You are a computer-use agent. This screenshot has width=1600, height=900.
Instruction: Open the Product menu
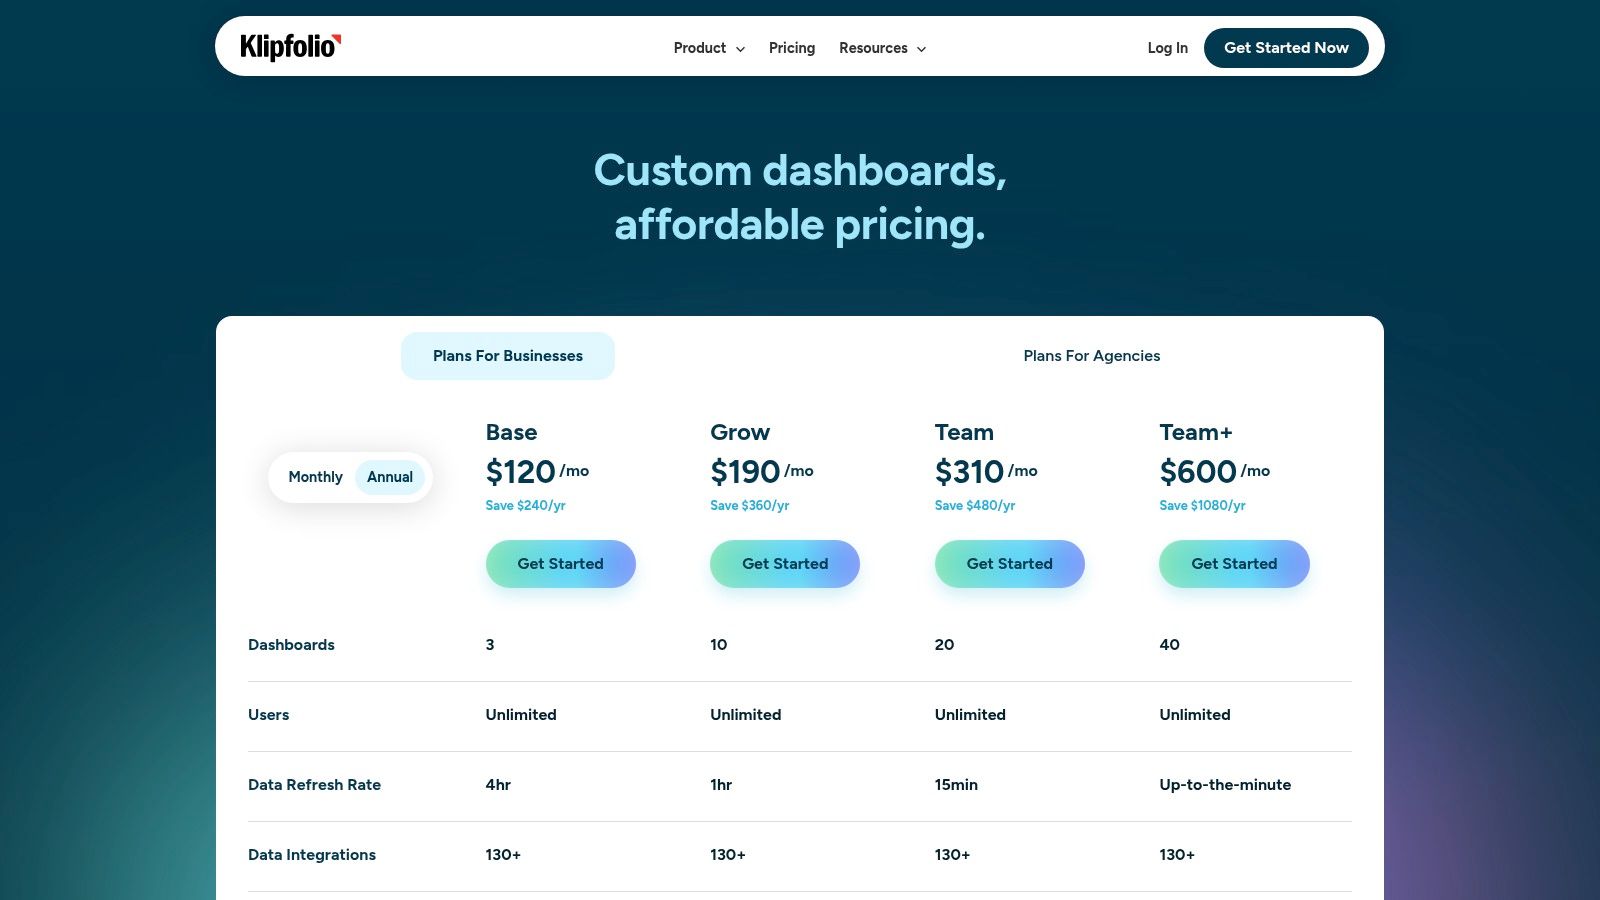coord(700,48)
